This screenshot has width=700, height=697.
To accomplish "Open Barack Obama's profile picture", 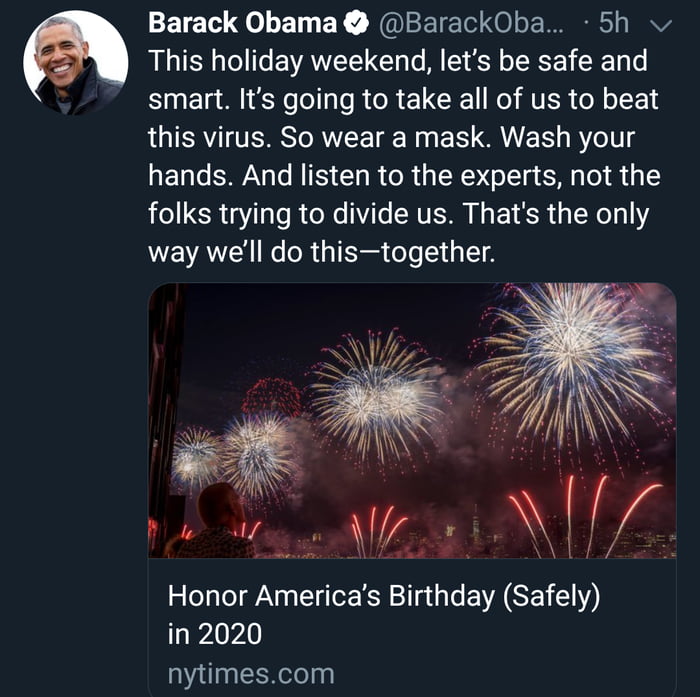I will coord(75,63).
